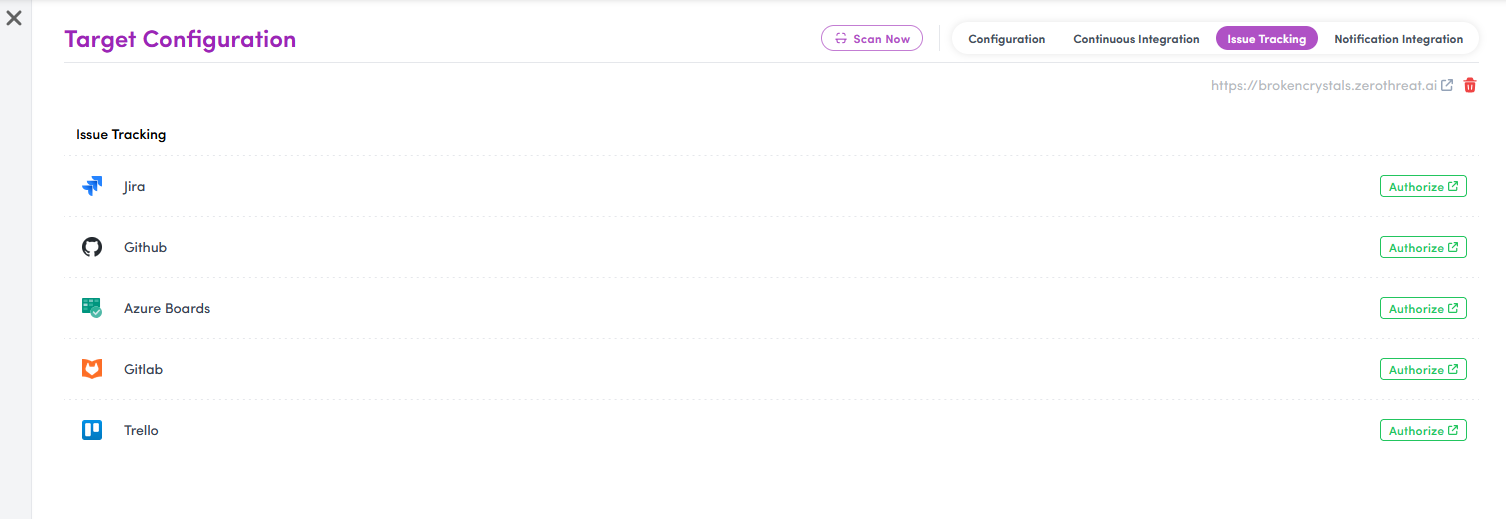Viewport: 1506px width, 519px height.
Task: Authorize the Azure Boards integration
Action: point(1422,309)
